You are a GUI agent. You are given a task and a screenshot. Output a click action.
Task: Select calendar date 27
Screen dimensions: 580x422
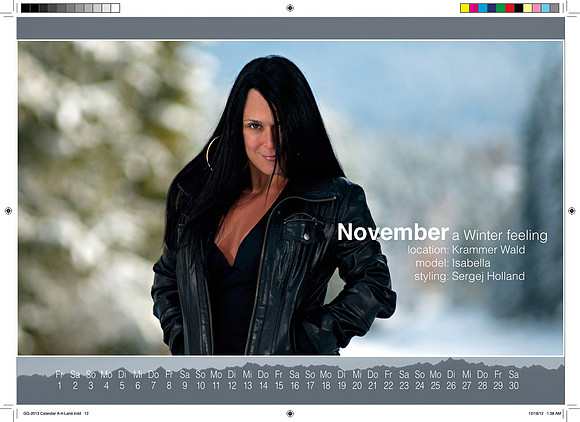(x=467, y=386)
